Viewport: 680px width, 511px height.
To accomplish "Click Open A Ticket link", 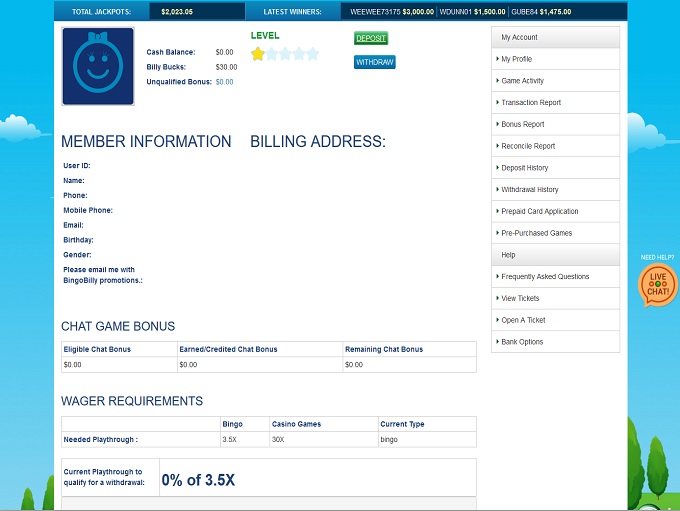I will click(x=523, y=320).
